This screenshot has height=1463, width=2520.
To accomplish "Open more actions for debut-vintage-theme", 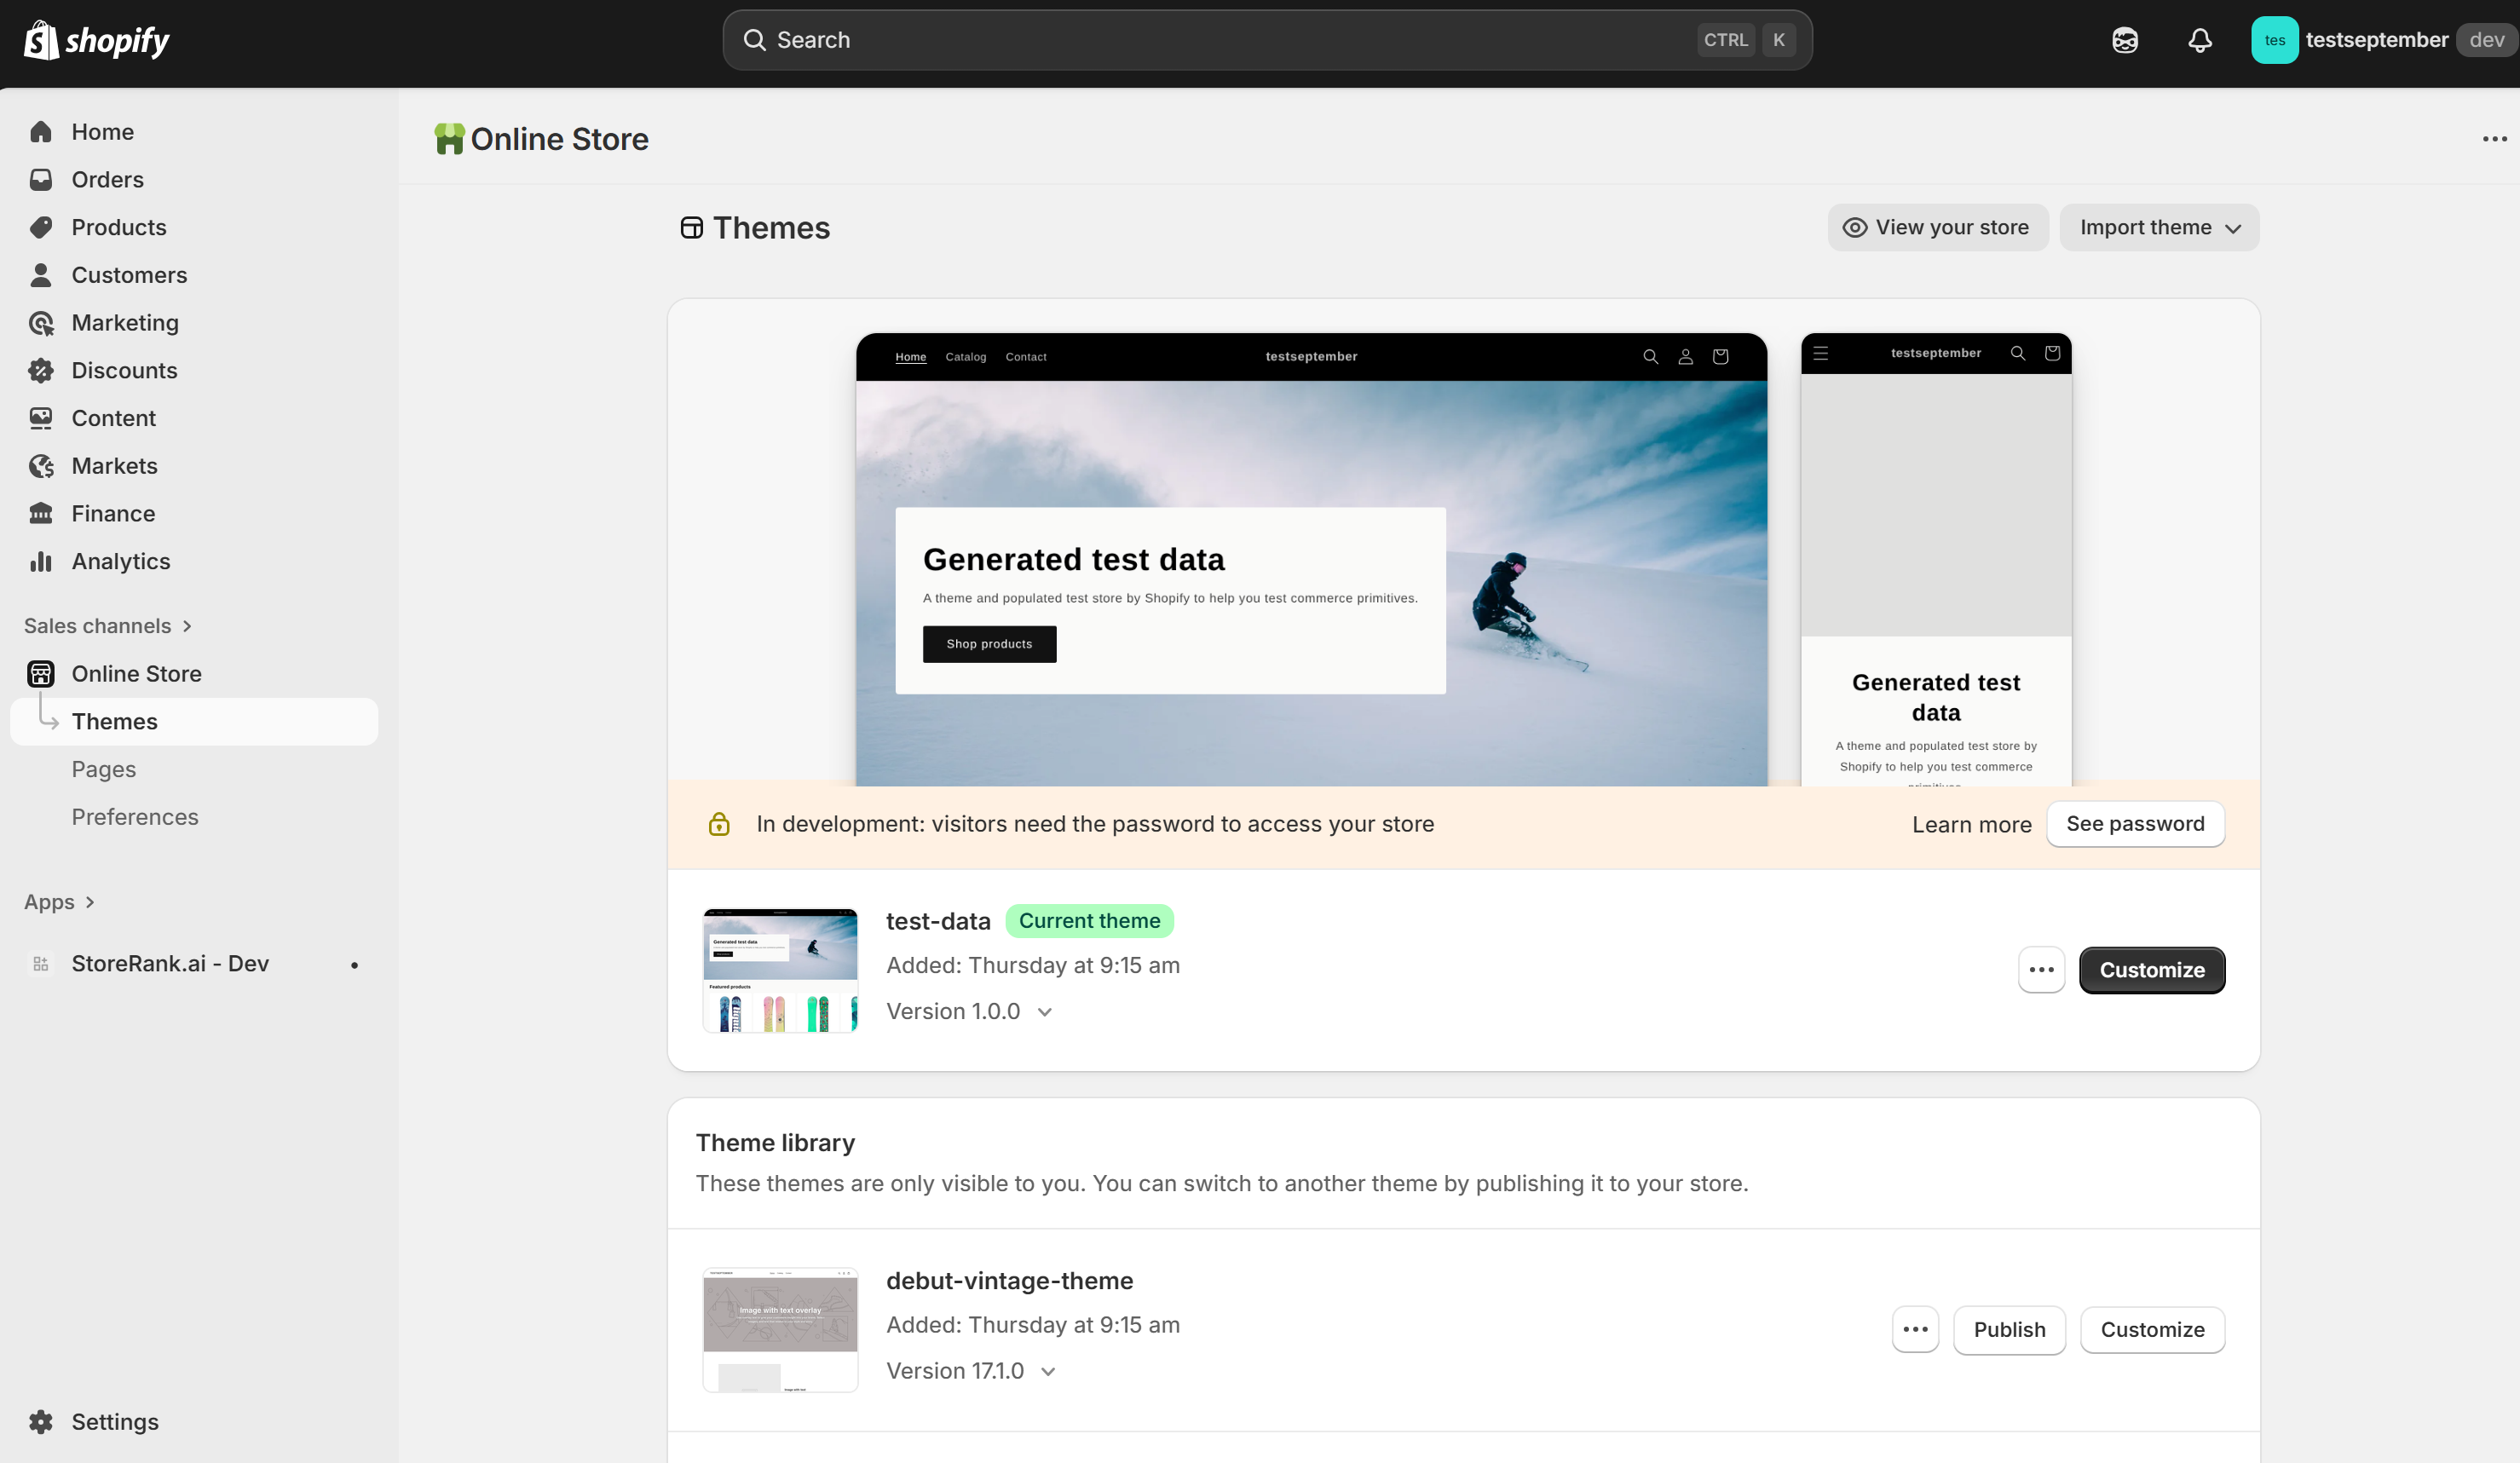I will pyautogui.click(x=1915, y=1329).
